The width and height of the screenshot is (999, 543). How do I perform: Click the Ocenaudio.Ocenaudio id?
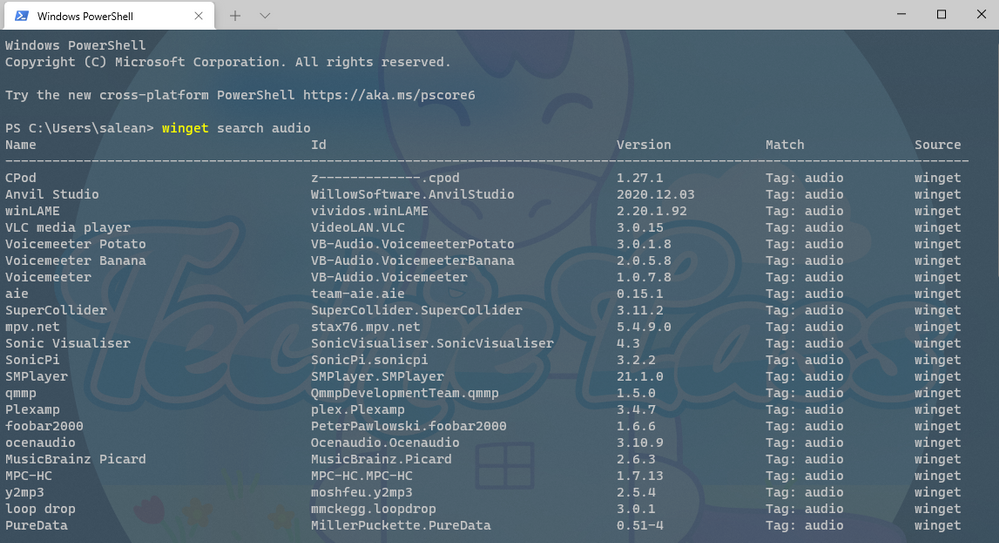coord(385,443)
